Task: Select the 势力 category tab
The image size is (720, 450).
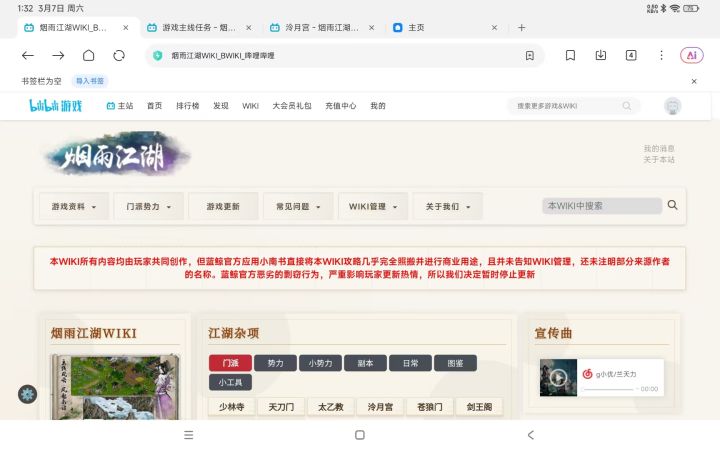Action: [x=275, y=363]
